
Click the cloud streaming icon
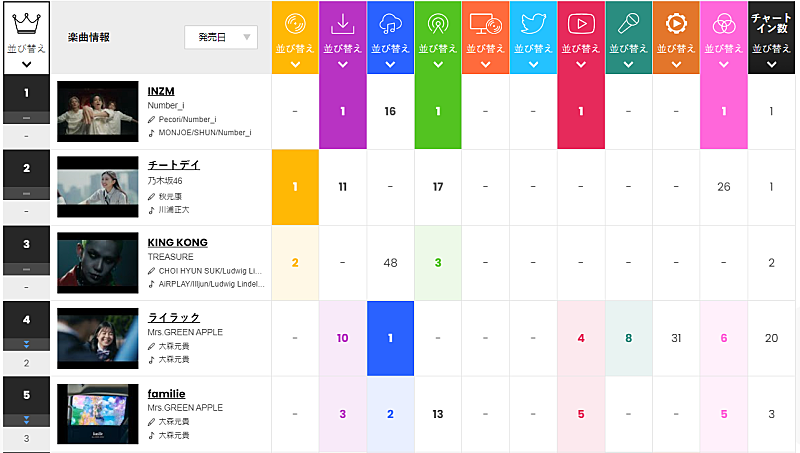click(x=390, y=23)
